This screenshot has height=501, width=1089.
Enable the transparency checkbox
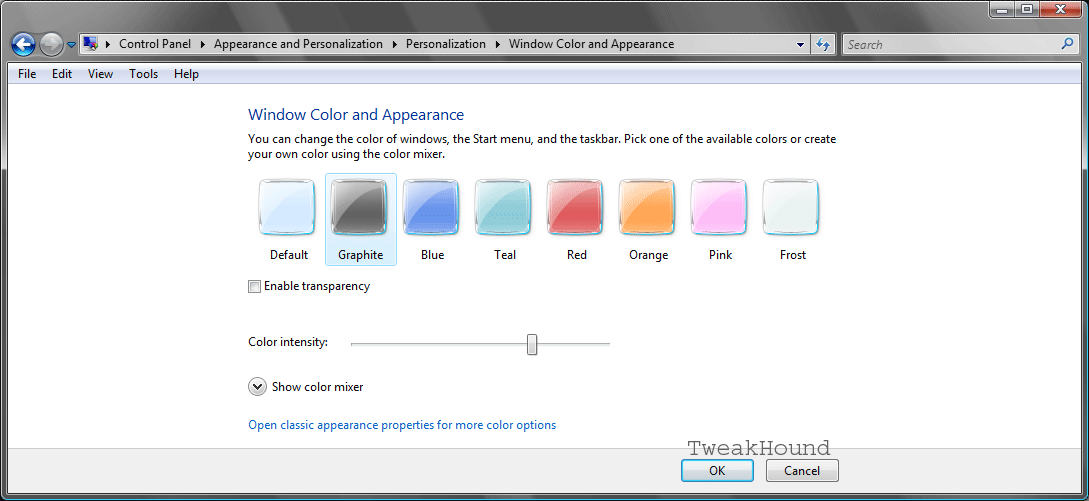click(x=255, y=287)
